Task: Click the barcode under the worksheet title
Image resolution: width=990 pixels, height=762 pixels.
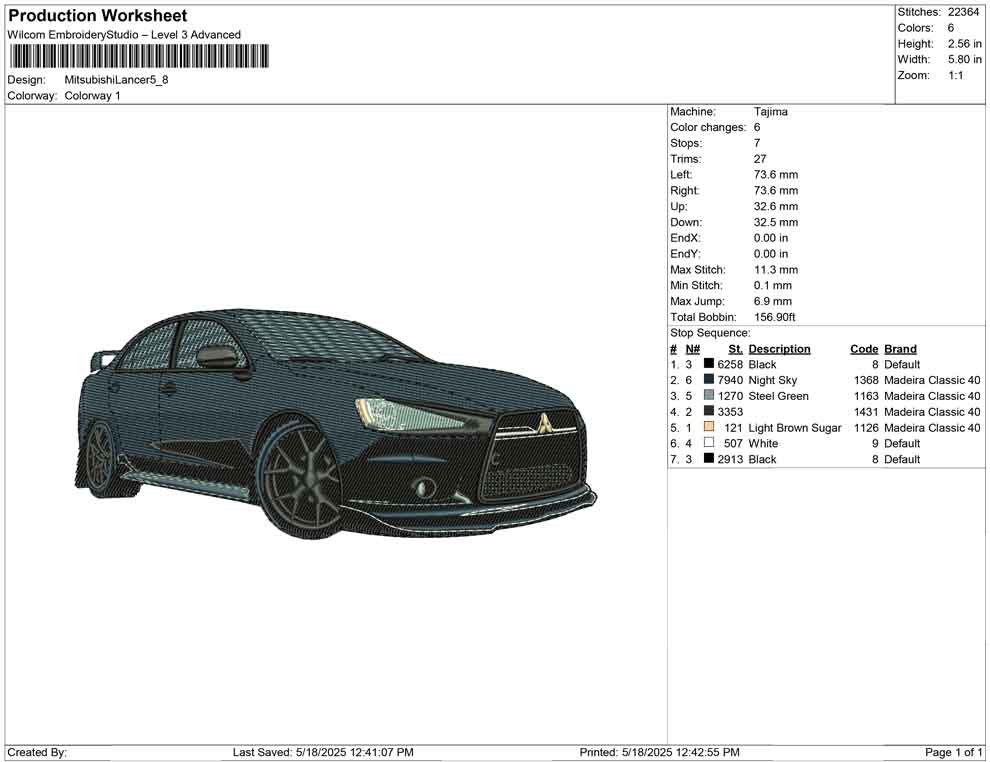Action: [x=138, y=56]
